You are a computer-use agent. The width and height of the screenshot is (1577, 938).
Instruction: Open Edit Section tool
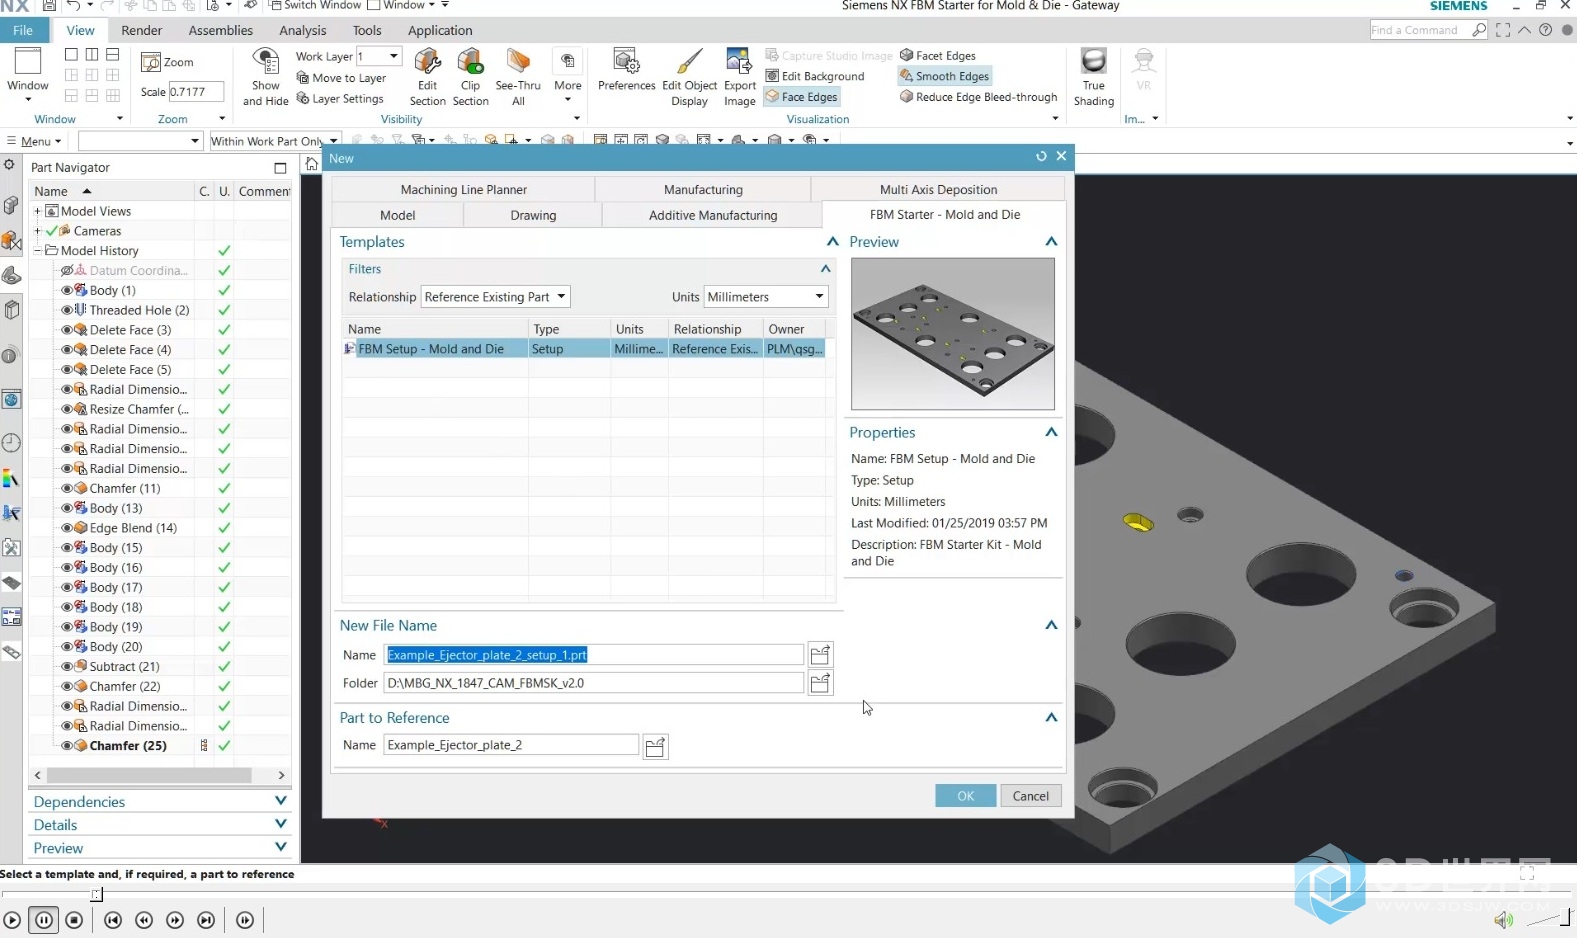[x=427, y=77]
